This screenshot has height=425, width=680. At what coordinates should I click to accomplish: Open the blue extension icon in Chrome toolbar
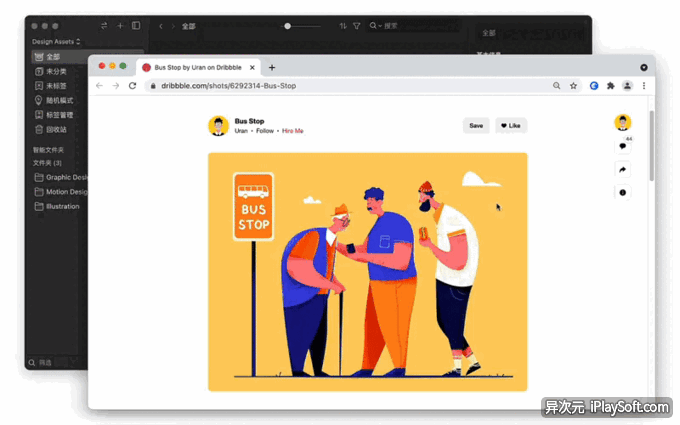click(x=594, y=86)
